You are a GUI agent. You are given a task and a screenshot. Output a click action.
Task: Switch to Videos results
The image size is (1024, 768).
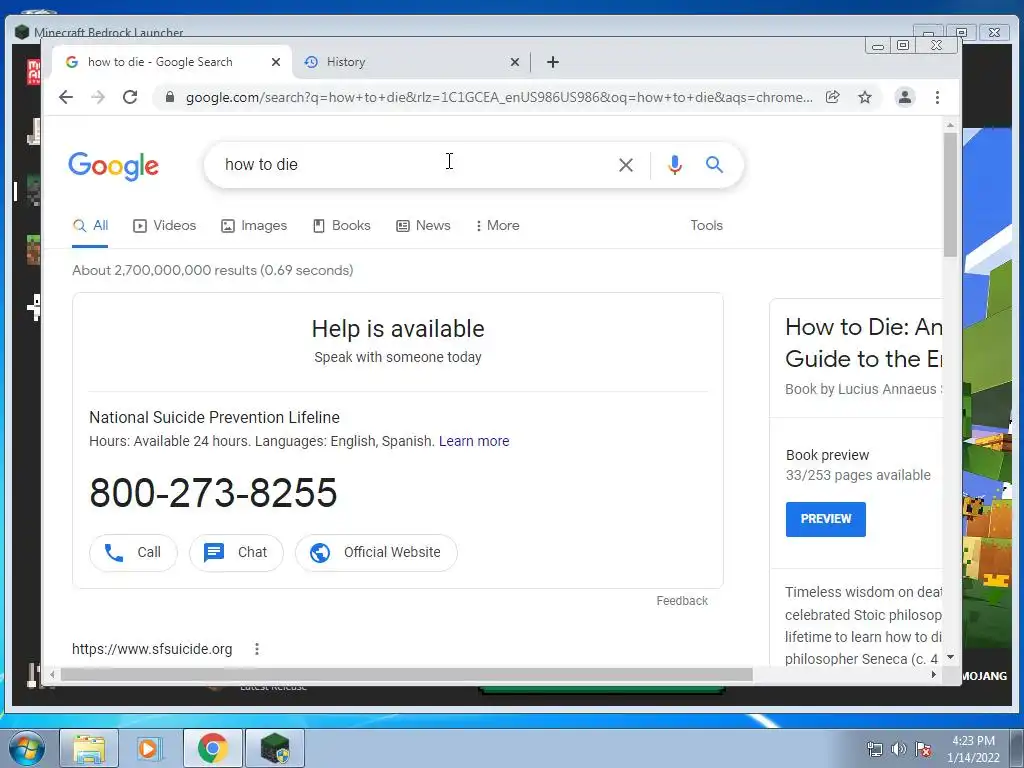tap(165, 226)
